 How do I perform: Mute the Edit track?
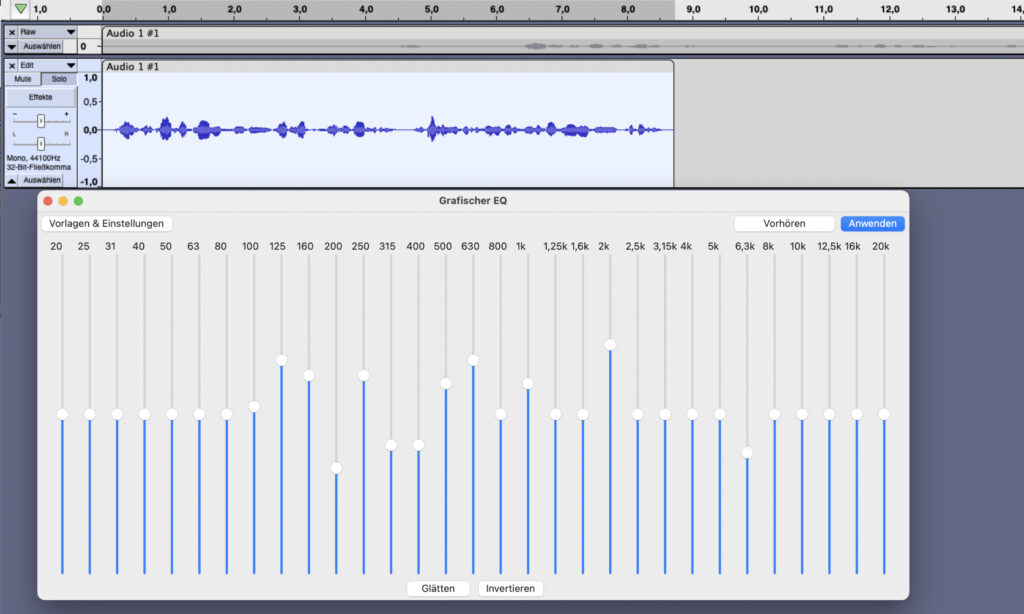(23, 79)
